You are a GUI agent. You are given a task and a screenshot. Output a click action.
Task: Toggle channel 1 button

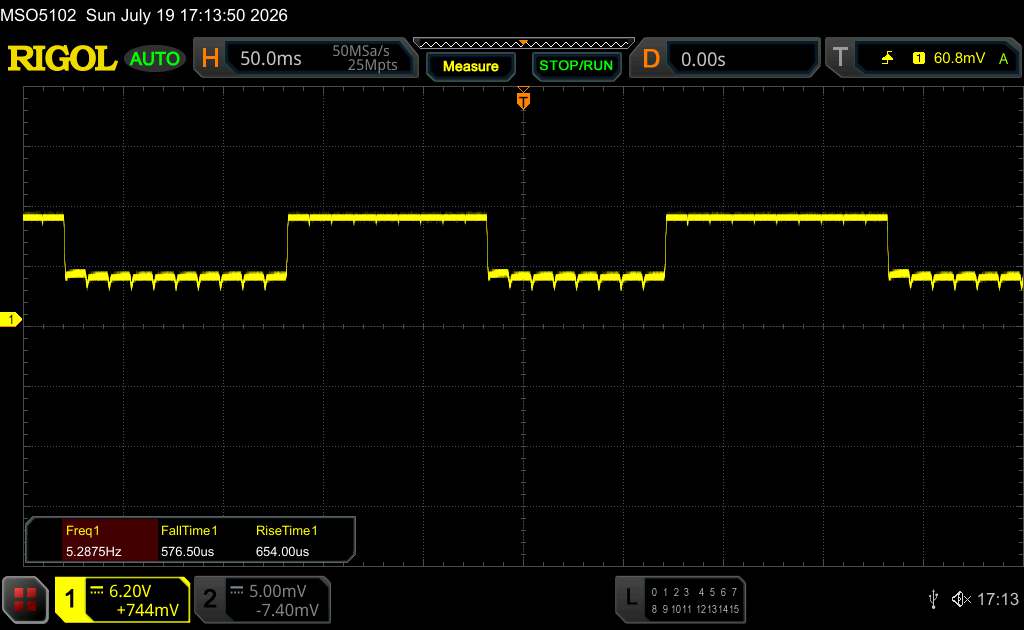click(70, 599)
